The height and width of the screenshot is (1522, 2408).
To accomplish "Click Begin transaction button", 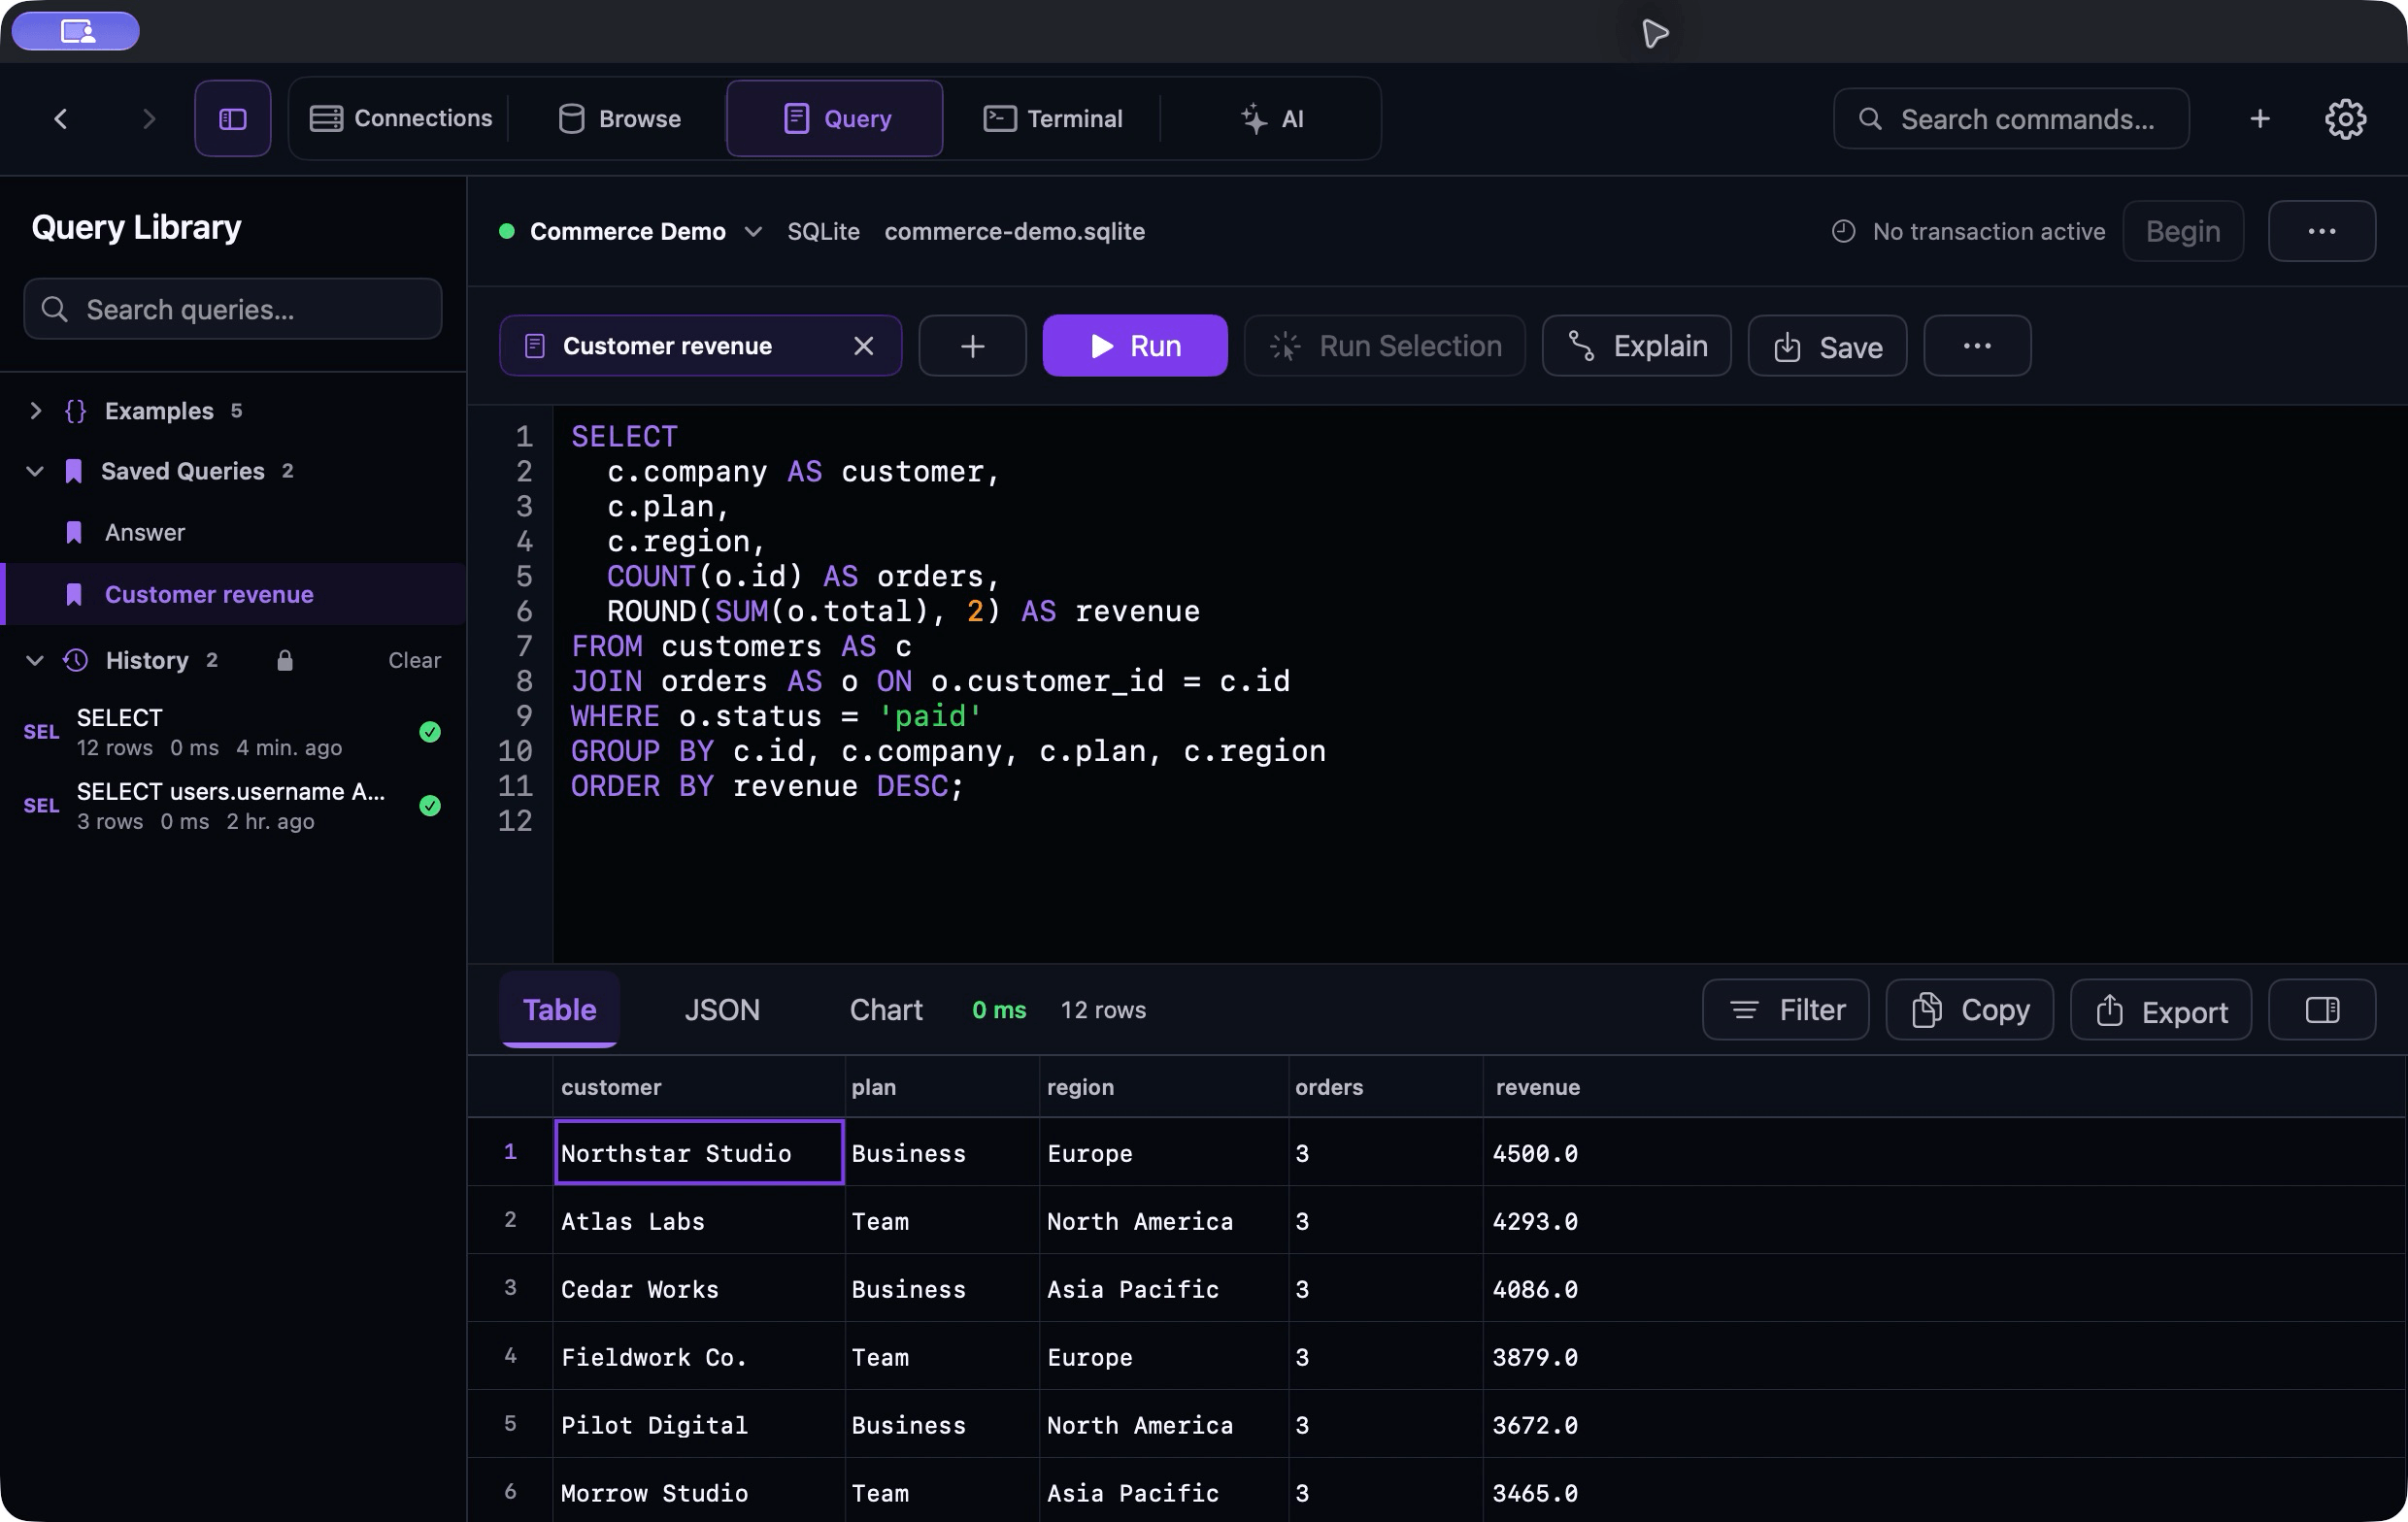I will [2183, 231].
